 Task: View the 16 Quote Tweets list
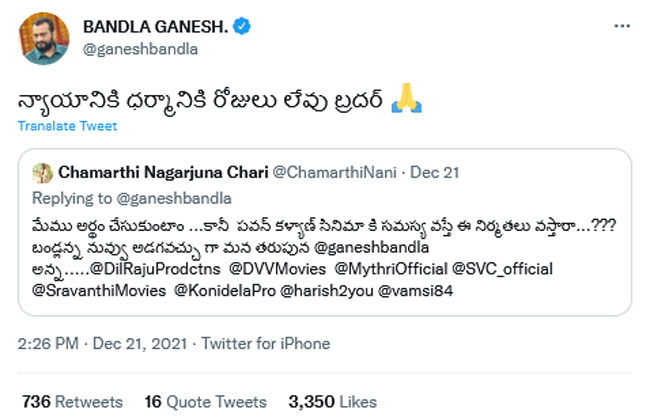(x=205, y=401)
